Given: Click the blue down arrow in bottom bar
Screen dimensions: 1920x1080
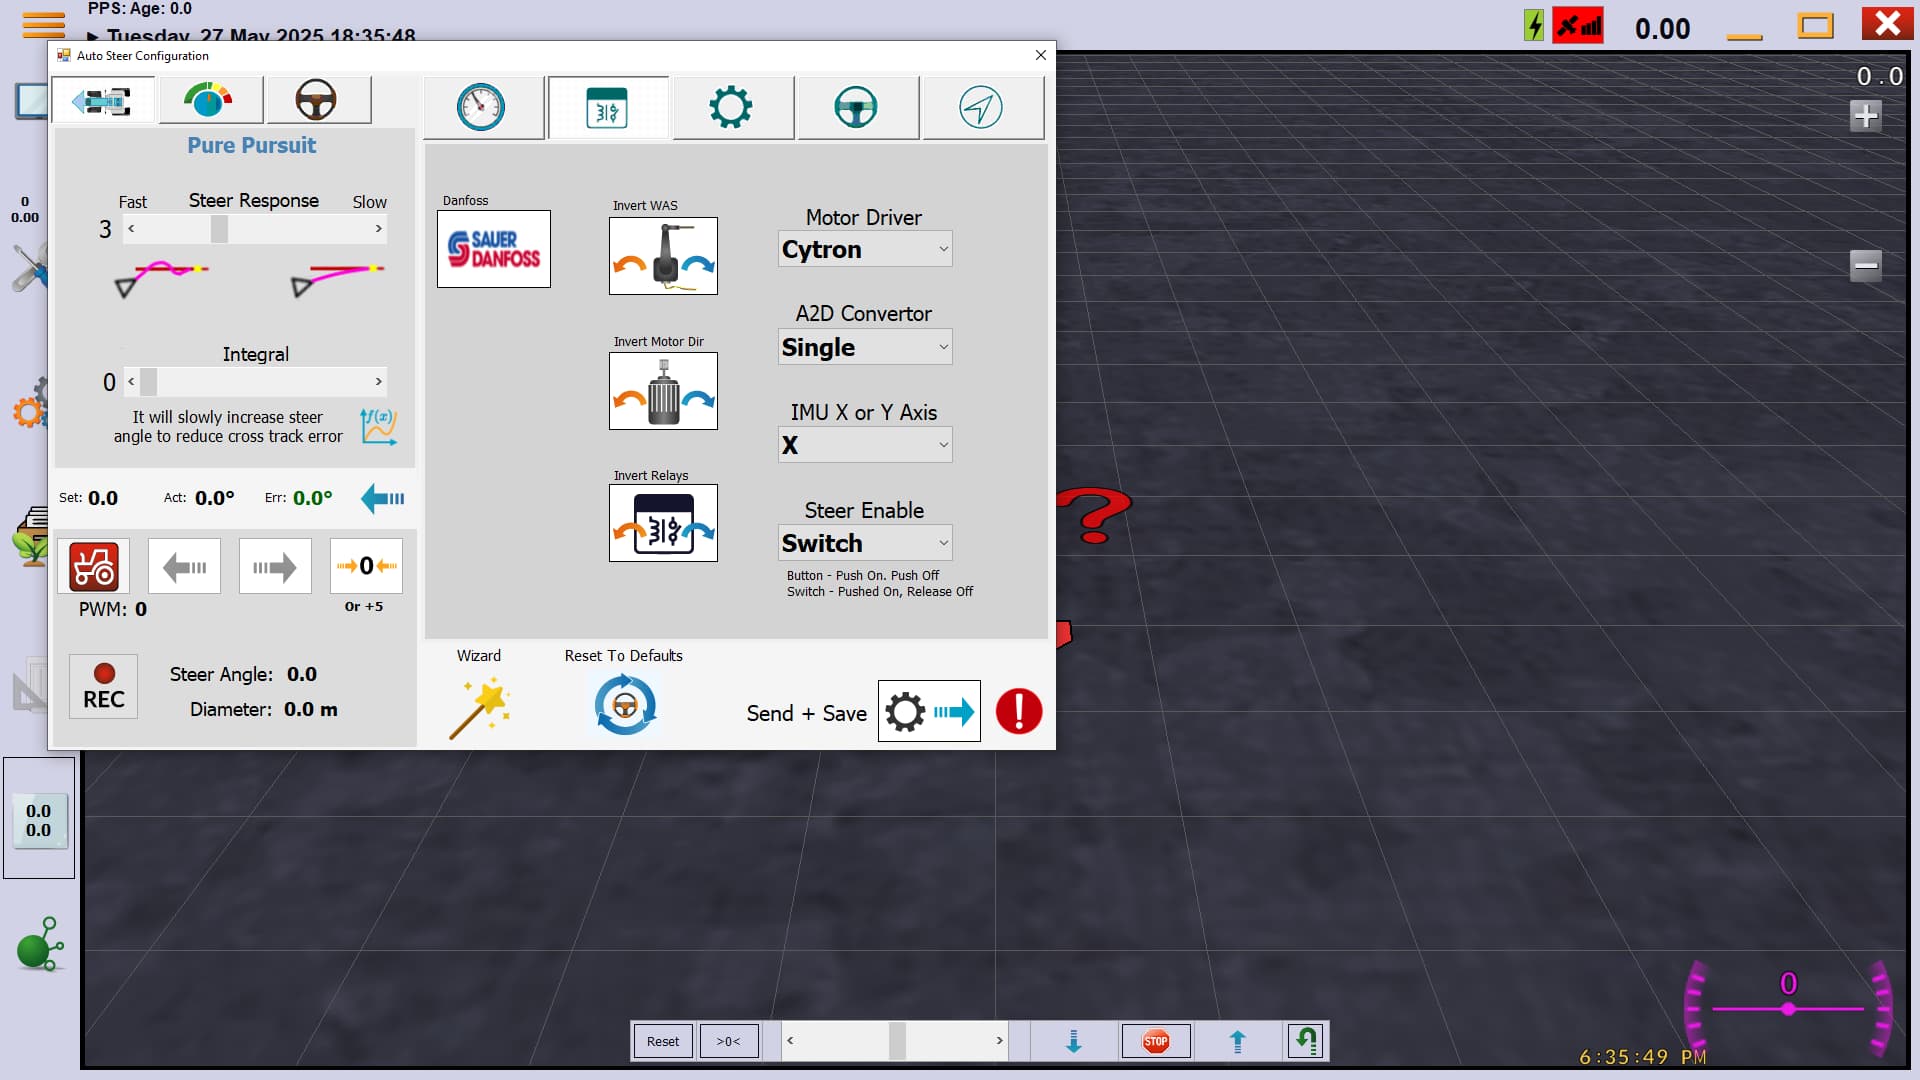Looking at the screenshot, I should (1074, 1041).
